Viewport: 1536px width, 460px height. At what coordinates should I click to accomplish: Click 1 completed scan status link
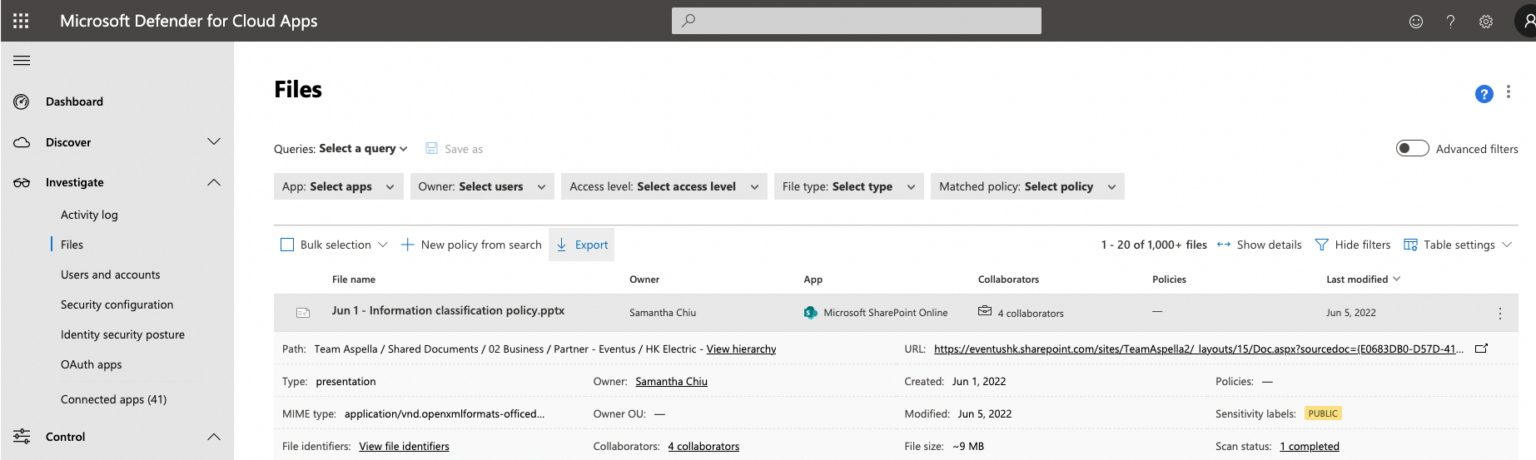coord(1309,447)
